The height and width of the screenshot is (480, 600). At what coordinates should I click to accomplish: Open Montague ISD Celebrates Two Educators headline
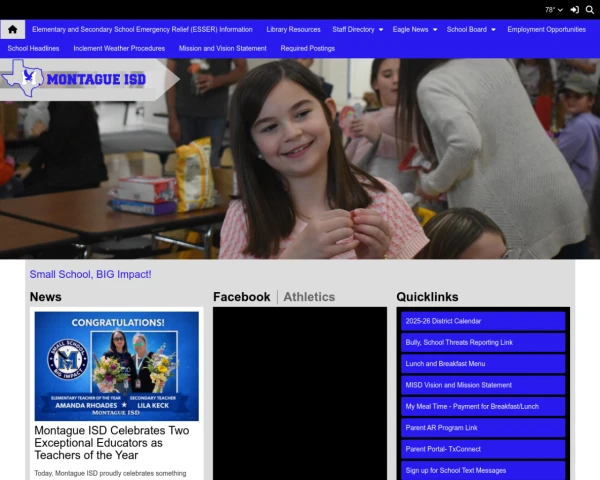pyautogui.click(x=112, y=443)
